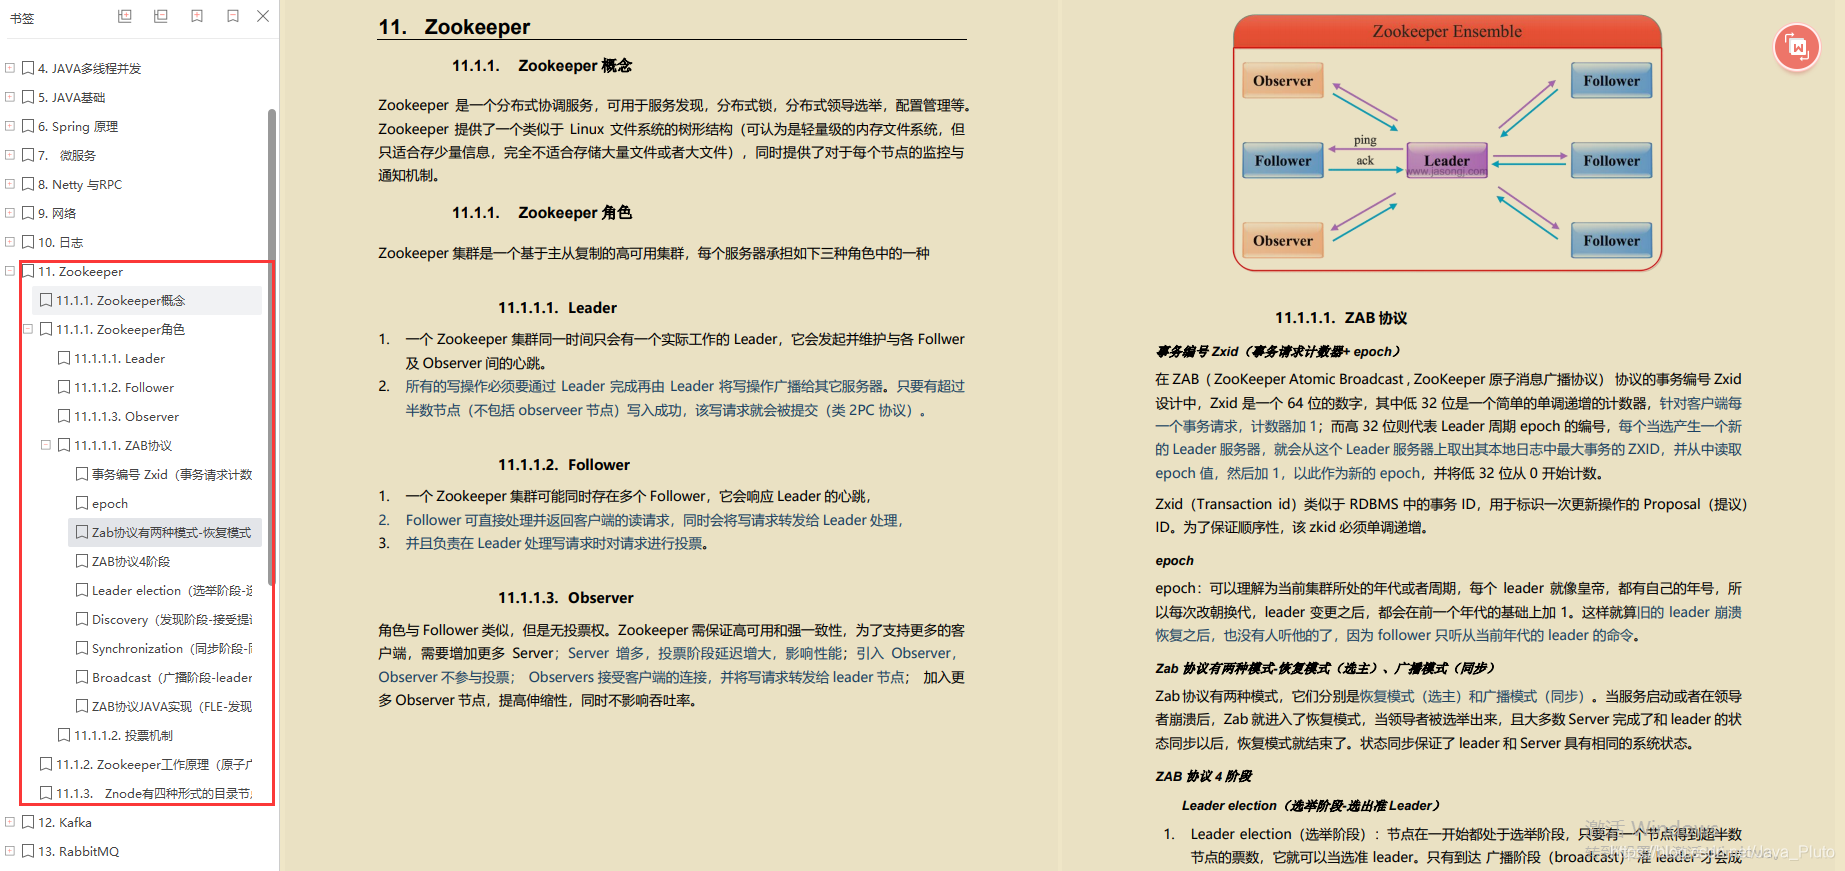Collapse the 11.1.1. Zookeeper角色 bookmark
1845x871 pixels.
pos(28,329)
